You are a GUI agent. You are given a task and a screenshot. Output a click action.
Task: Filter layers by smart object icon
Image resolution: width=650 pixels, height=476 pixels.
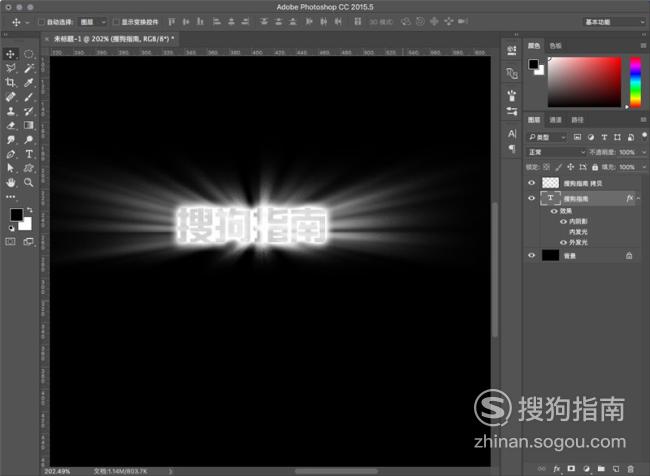pos(631,137)
